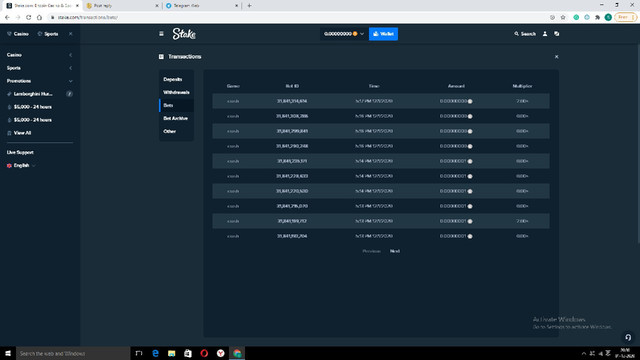
Task: Click the Search the web and Windows box
Action: tap(73, 353)
